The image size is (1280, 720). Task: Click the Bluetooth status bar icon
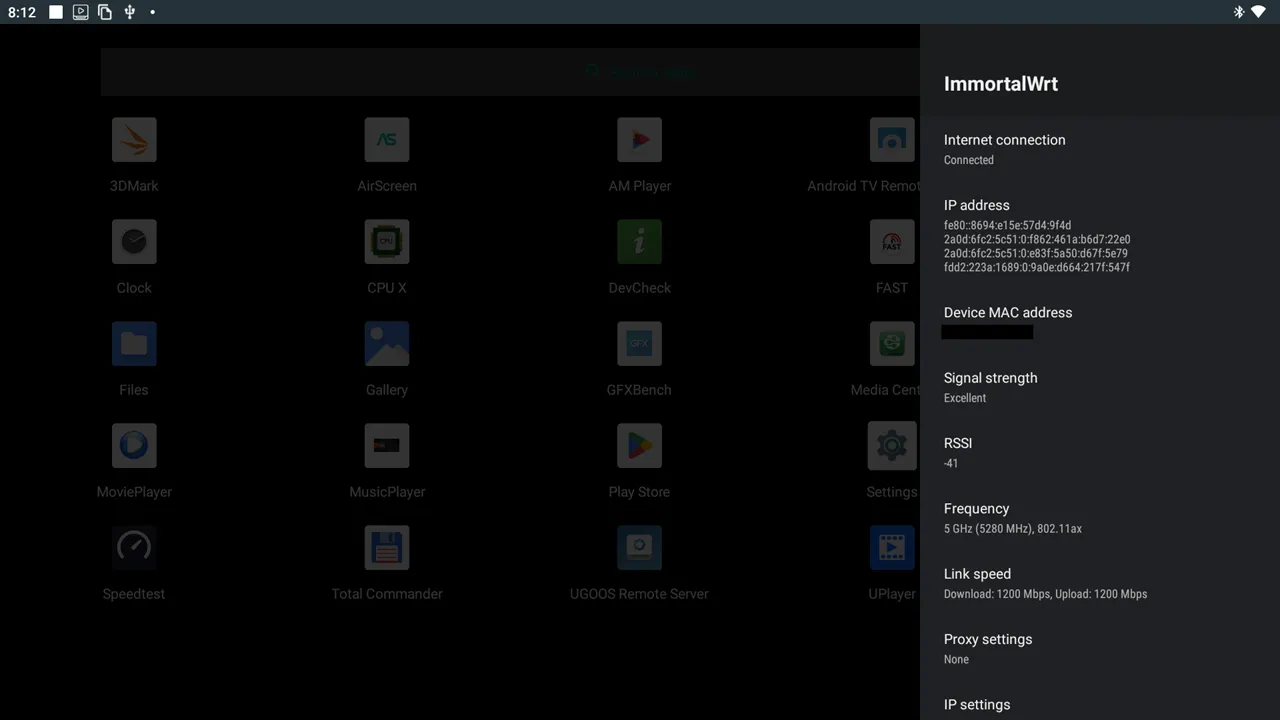pos(1238,12)
